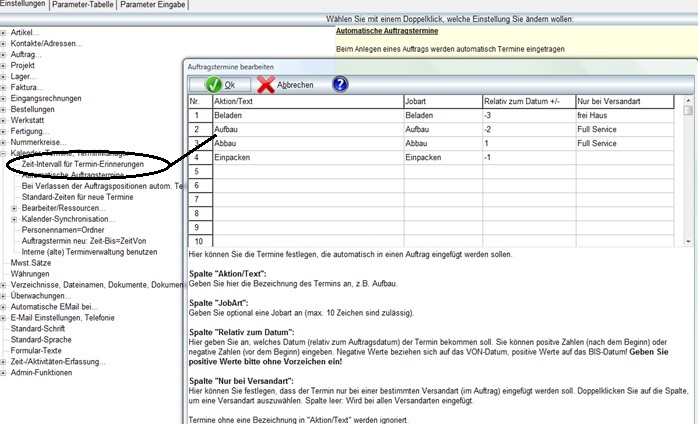The image size is (698, 424).
Task: Click the table scrollbar up arrow
Action: click(x=688, y=101)
